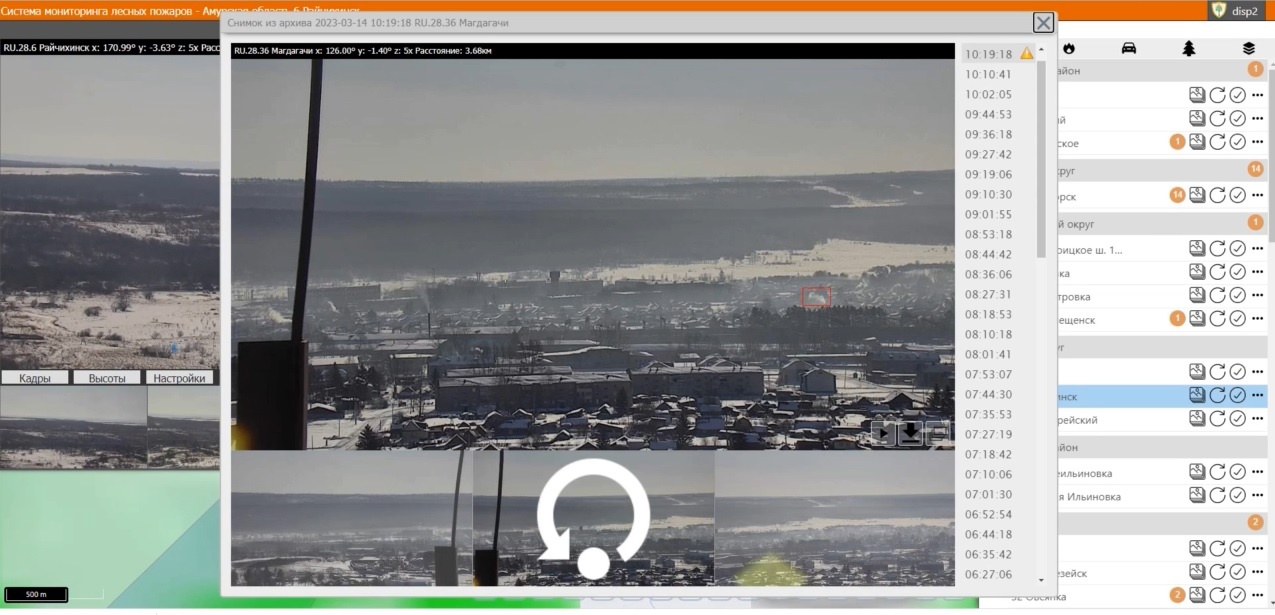Click the Высоты button

pyautogui.click(x=108, y=378)
